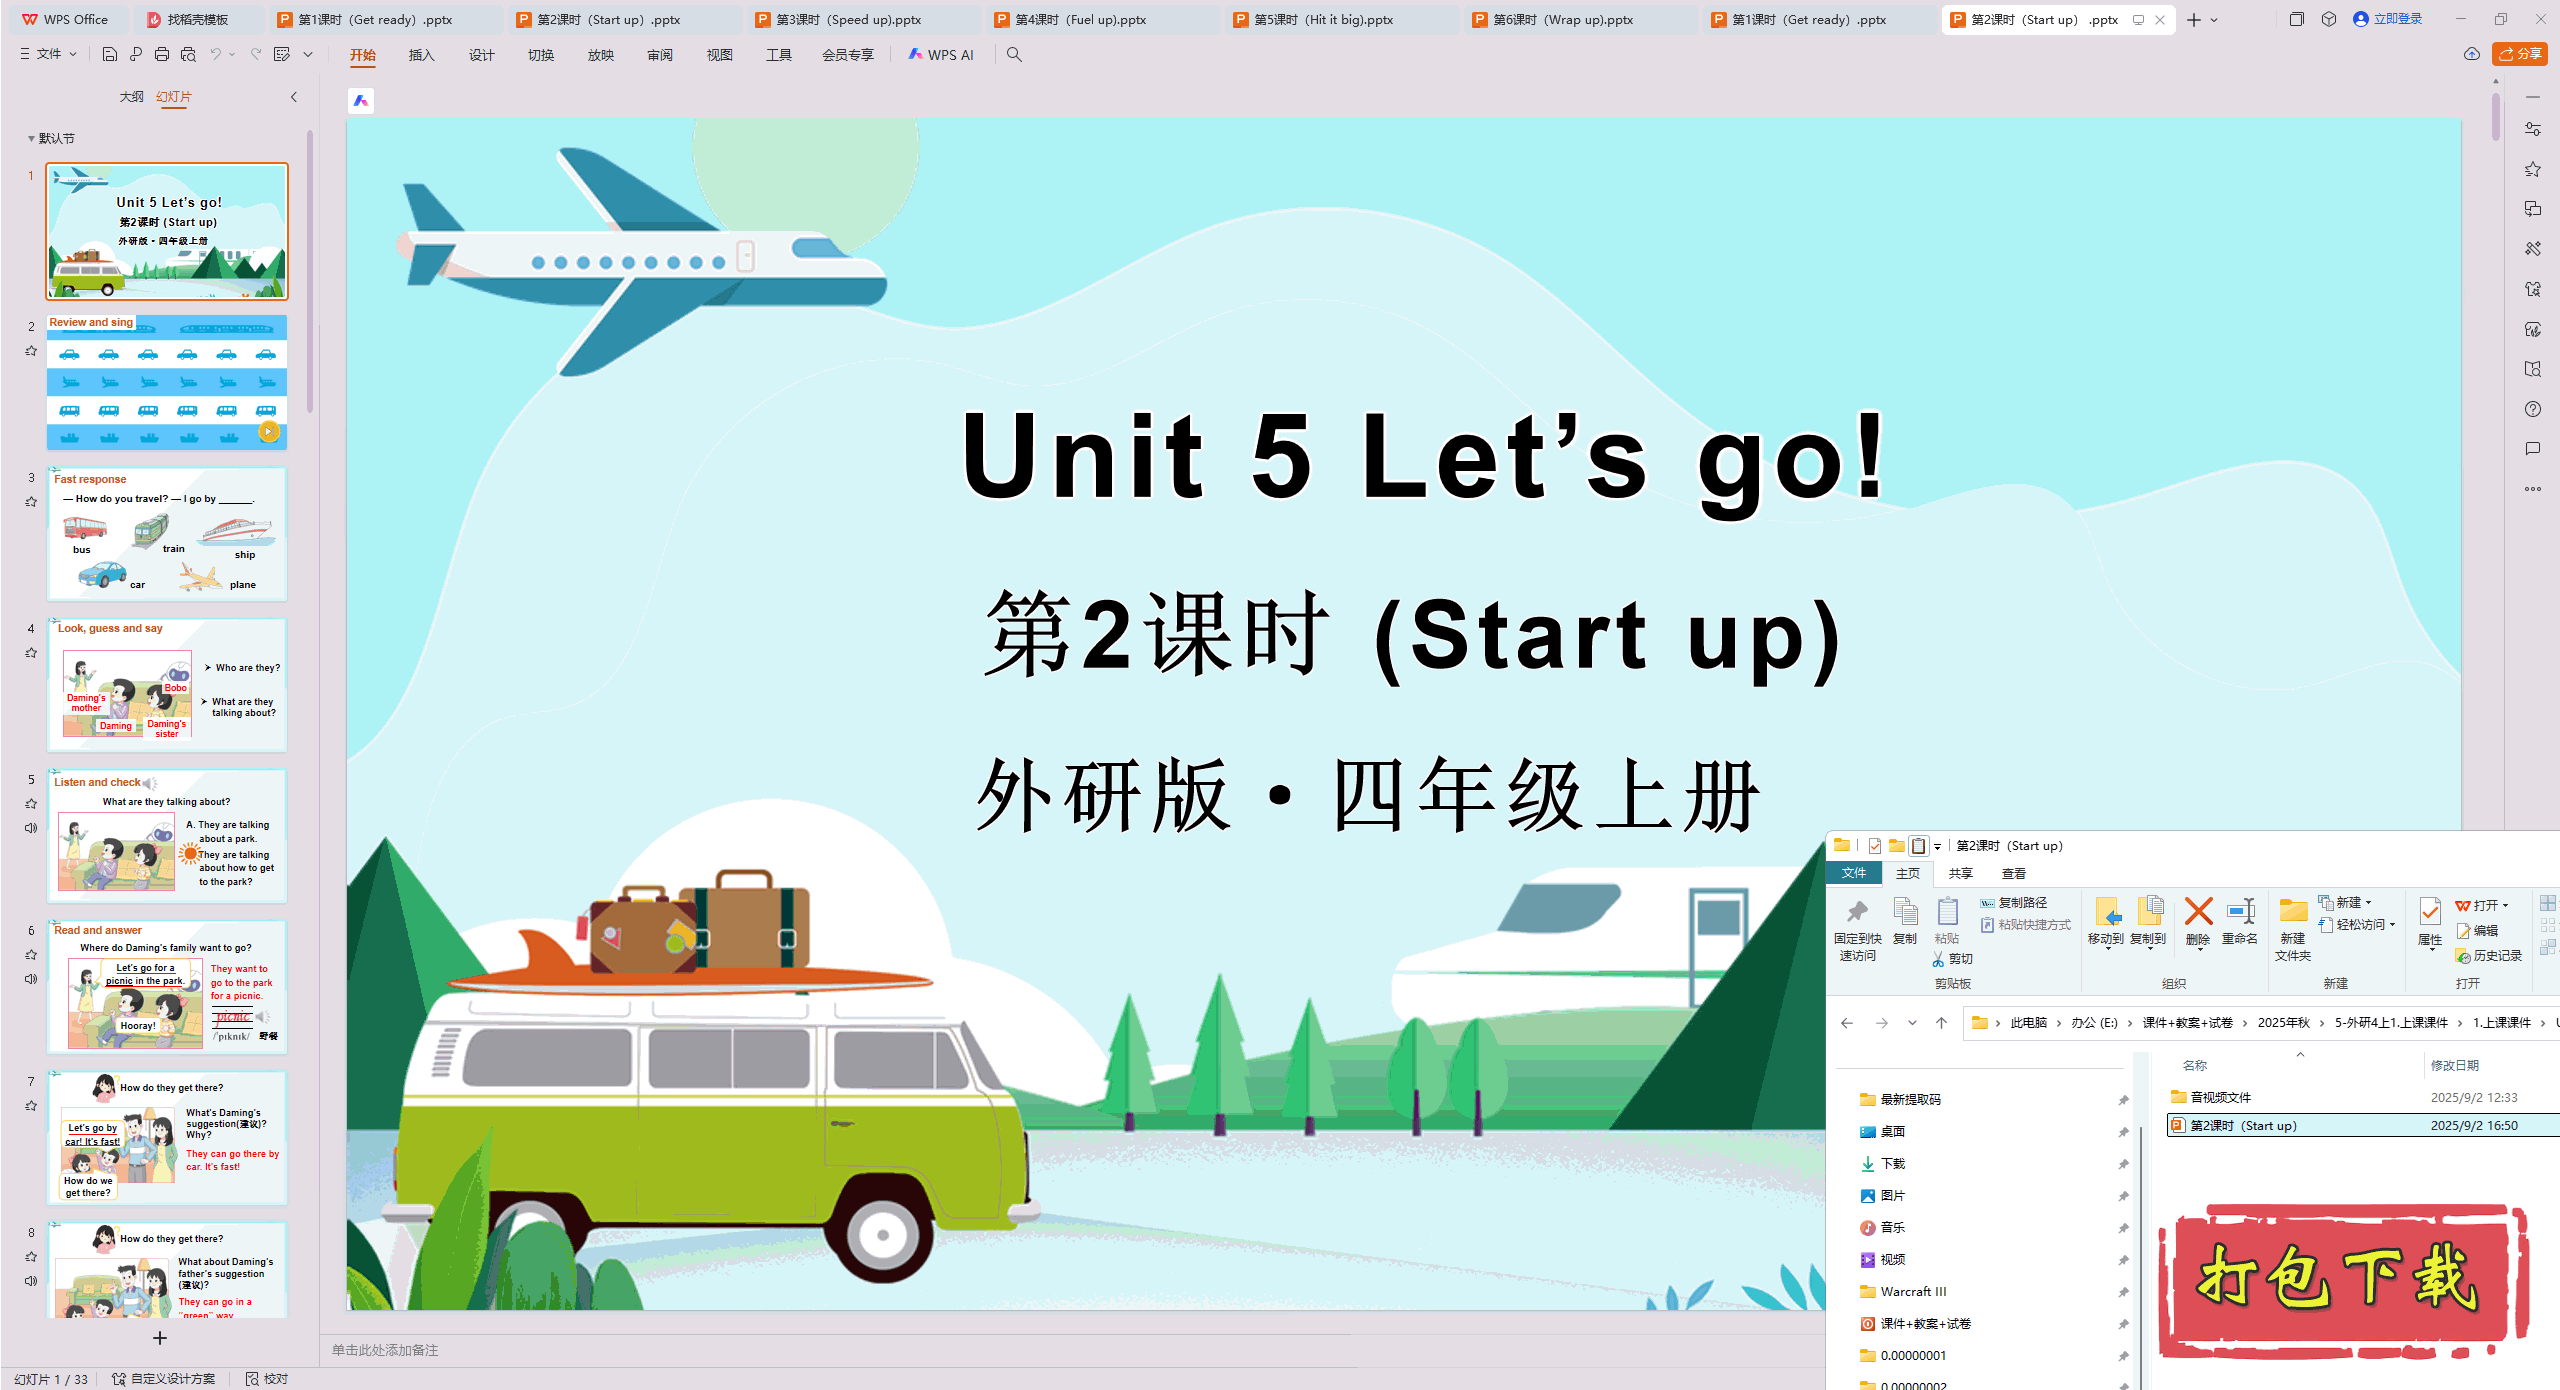This screenshot has height=1390, width=2560.
Task: Click the Print icon in the quick access toolbar
Action: (x=161, y=54)
